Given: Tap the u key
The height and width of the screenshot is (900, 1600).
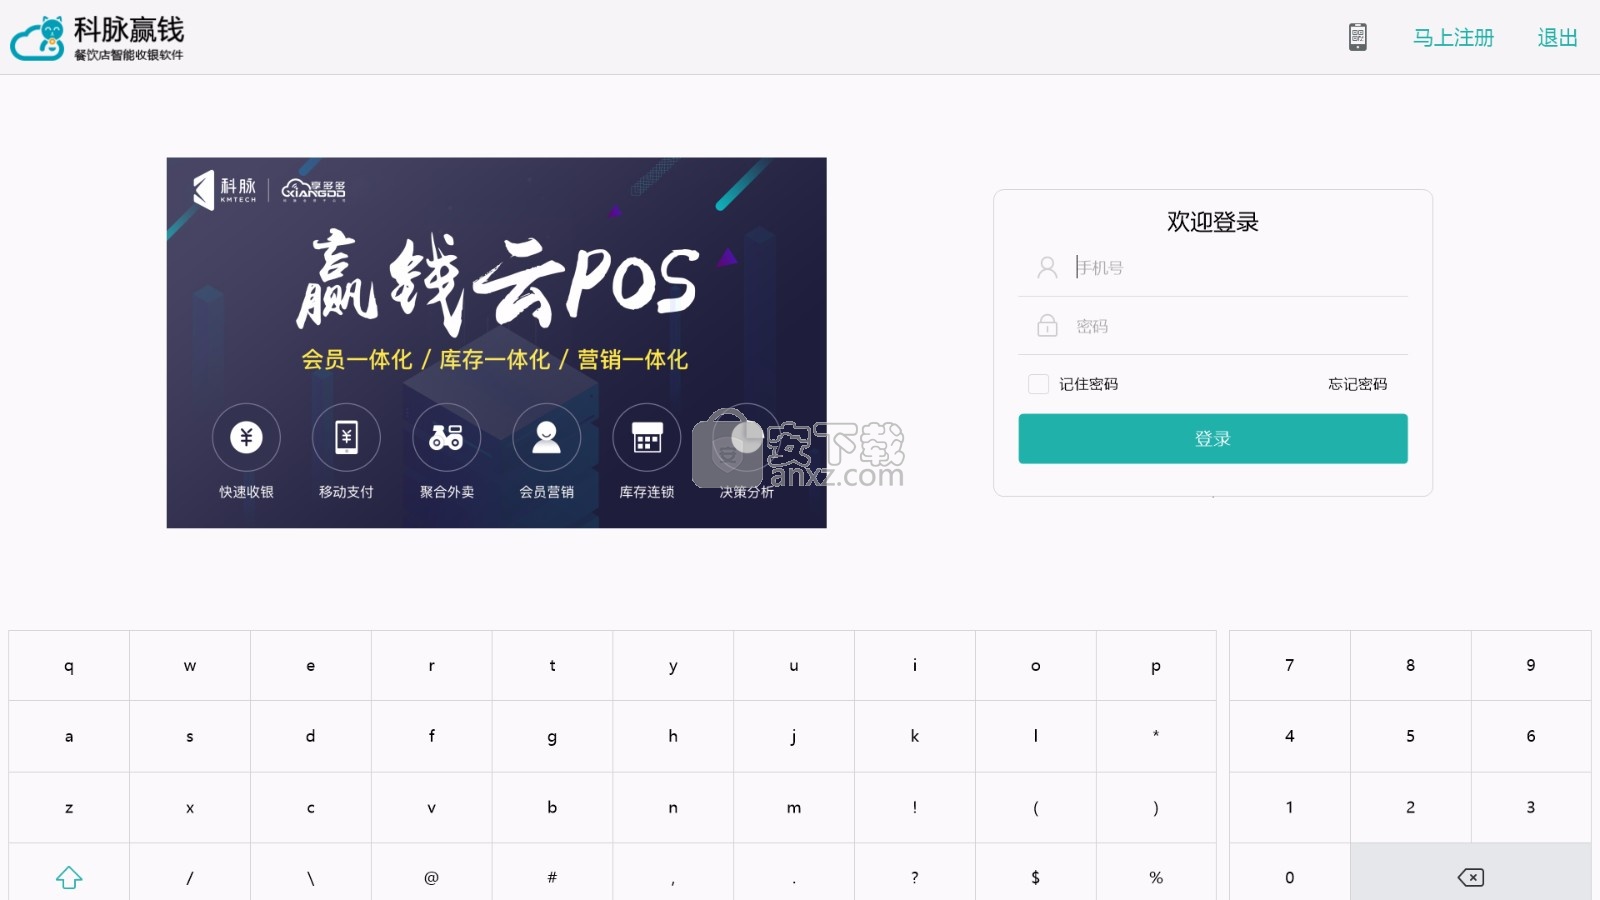Looking at the screenshot, I should pyautogui.click(x=794, y=666).
